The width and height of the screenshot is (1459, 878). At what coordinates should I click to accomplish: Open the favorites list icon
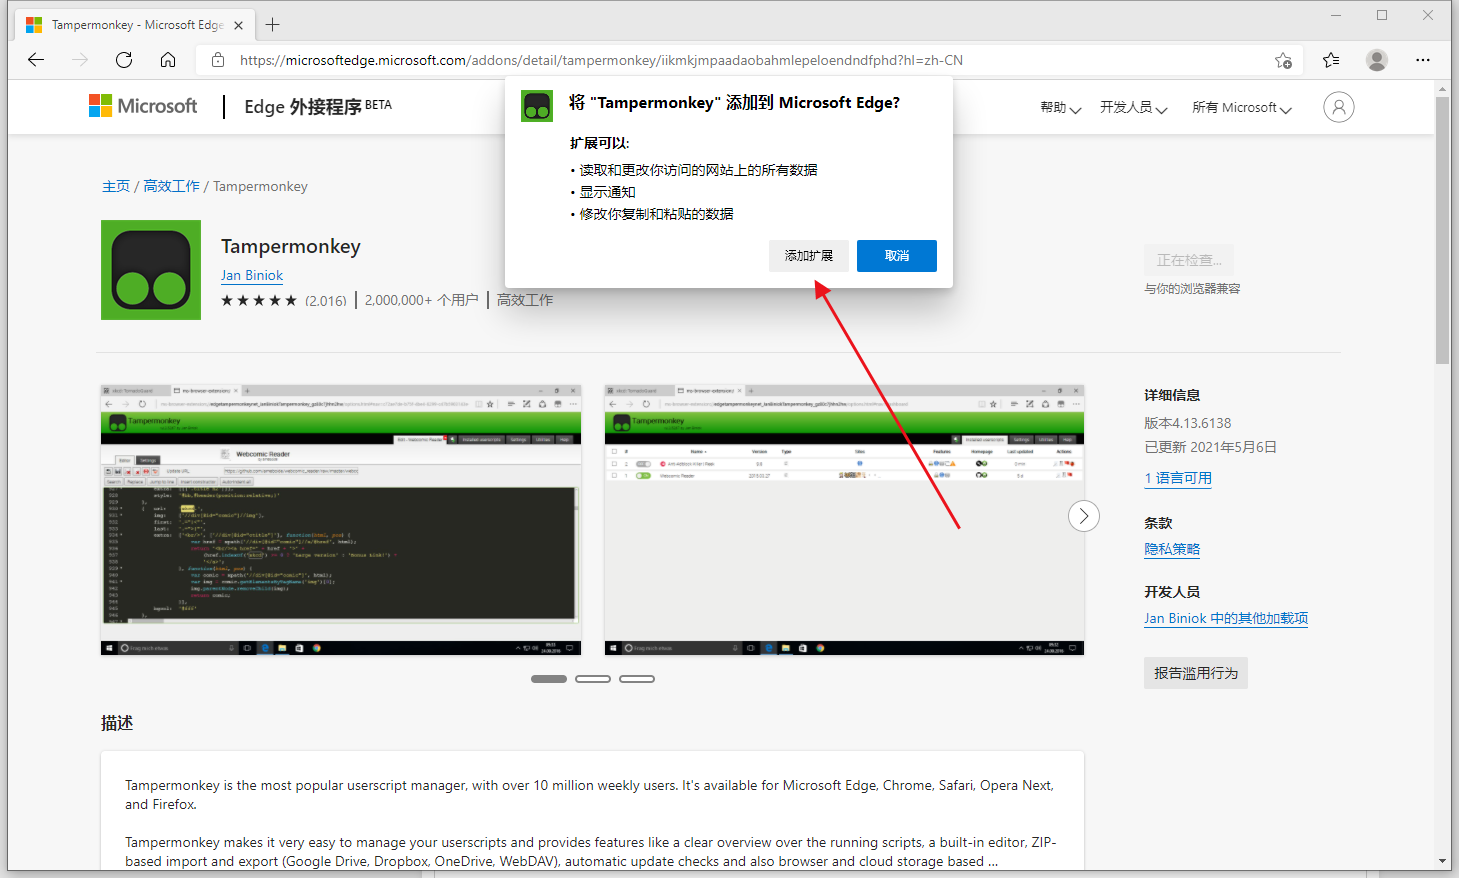(1331, 60)
